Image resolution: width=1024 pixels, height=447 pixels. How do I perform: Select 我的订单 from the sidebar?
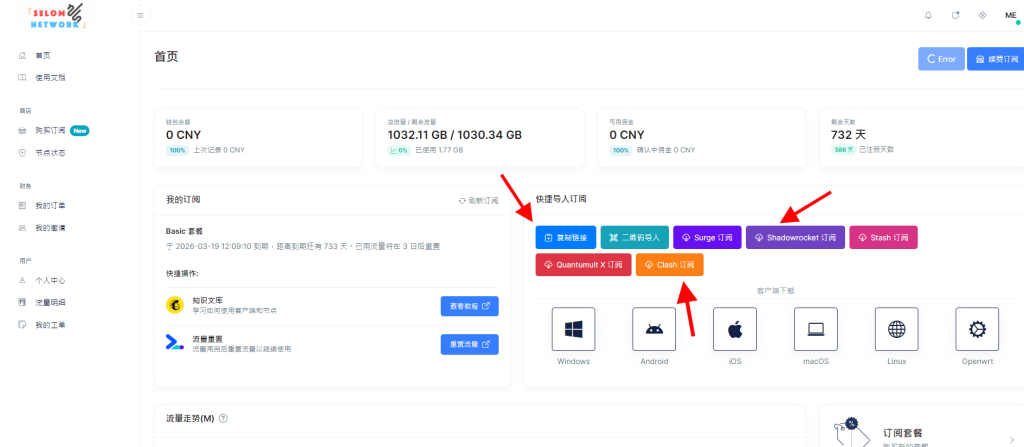(x=50, y=206)
